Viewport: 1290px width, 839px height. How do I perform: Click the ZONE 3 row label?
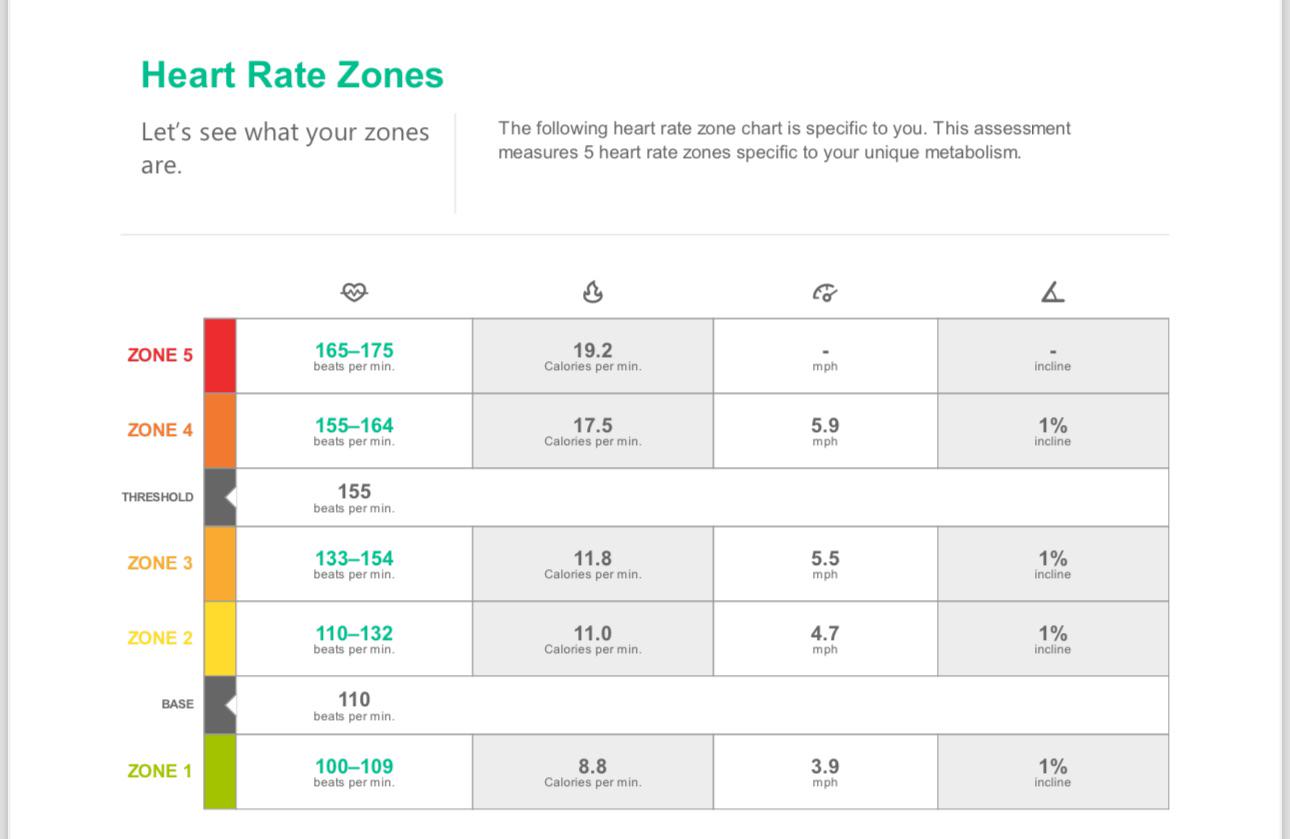(160, 563)
